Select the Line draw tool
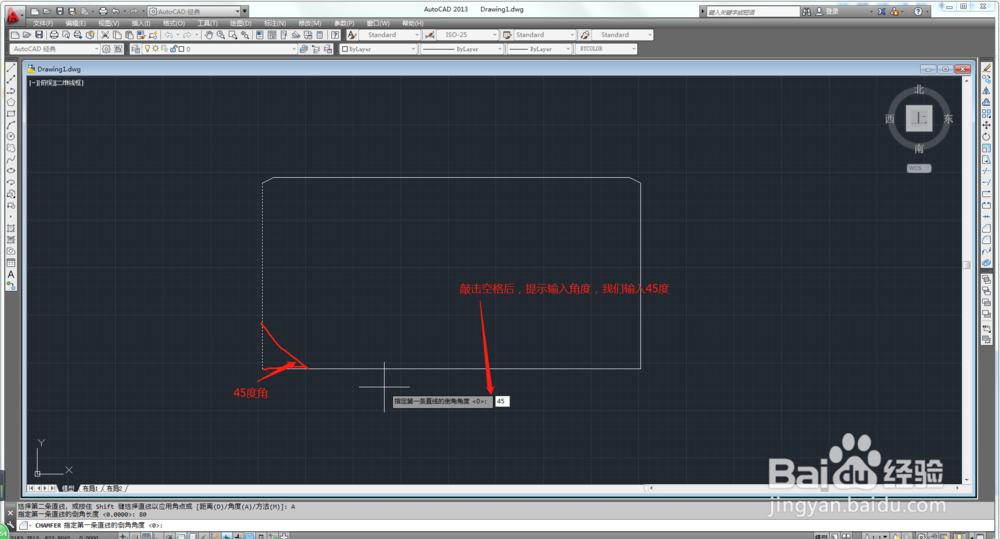Screen dimensions: 1000x539 point(11,68)
